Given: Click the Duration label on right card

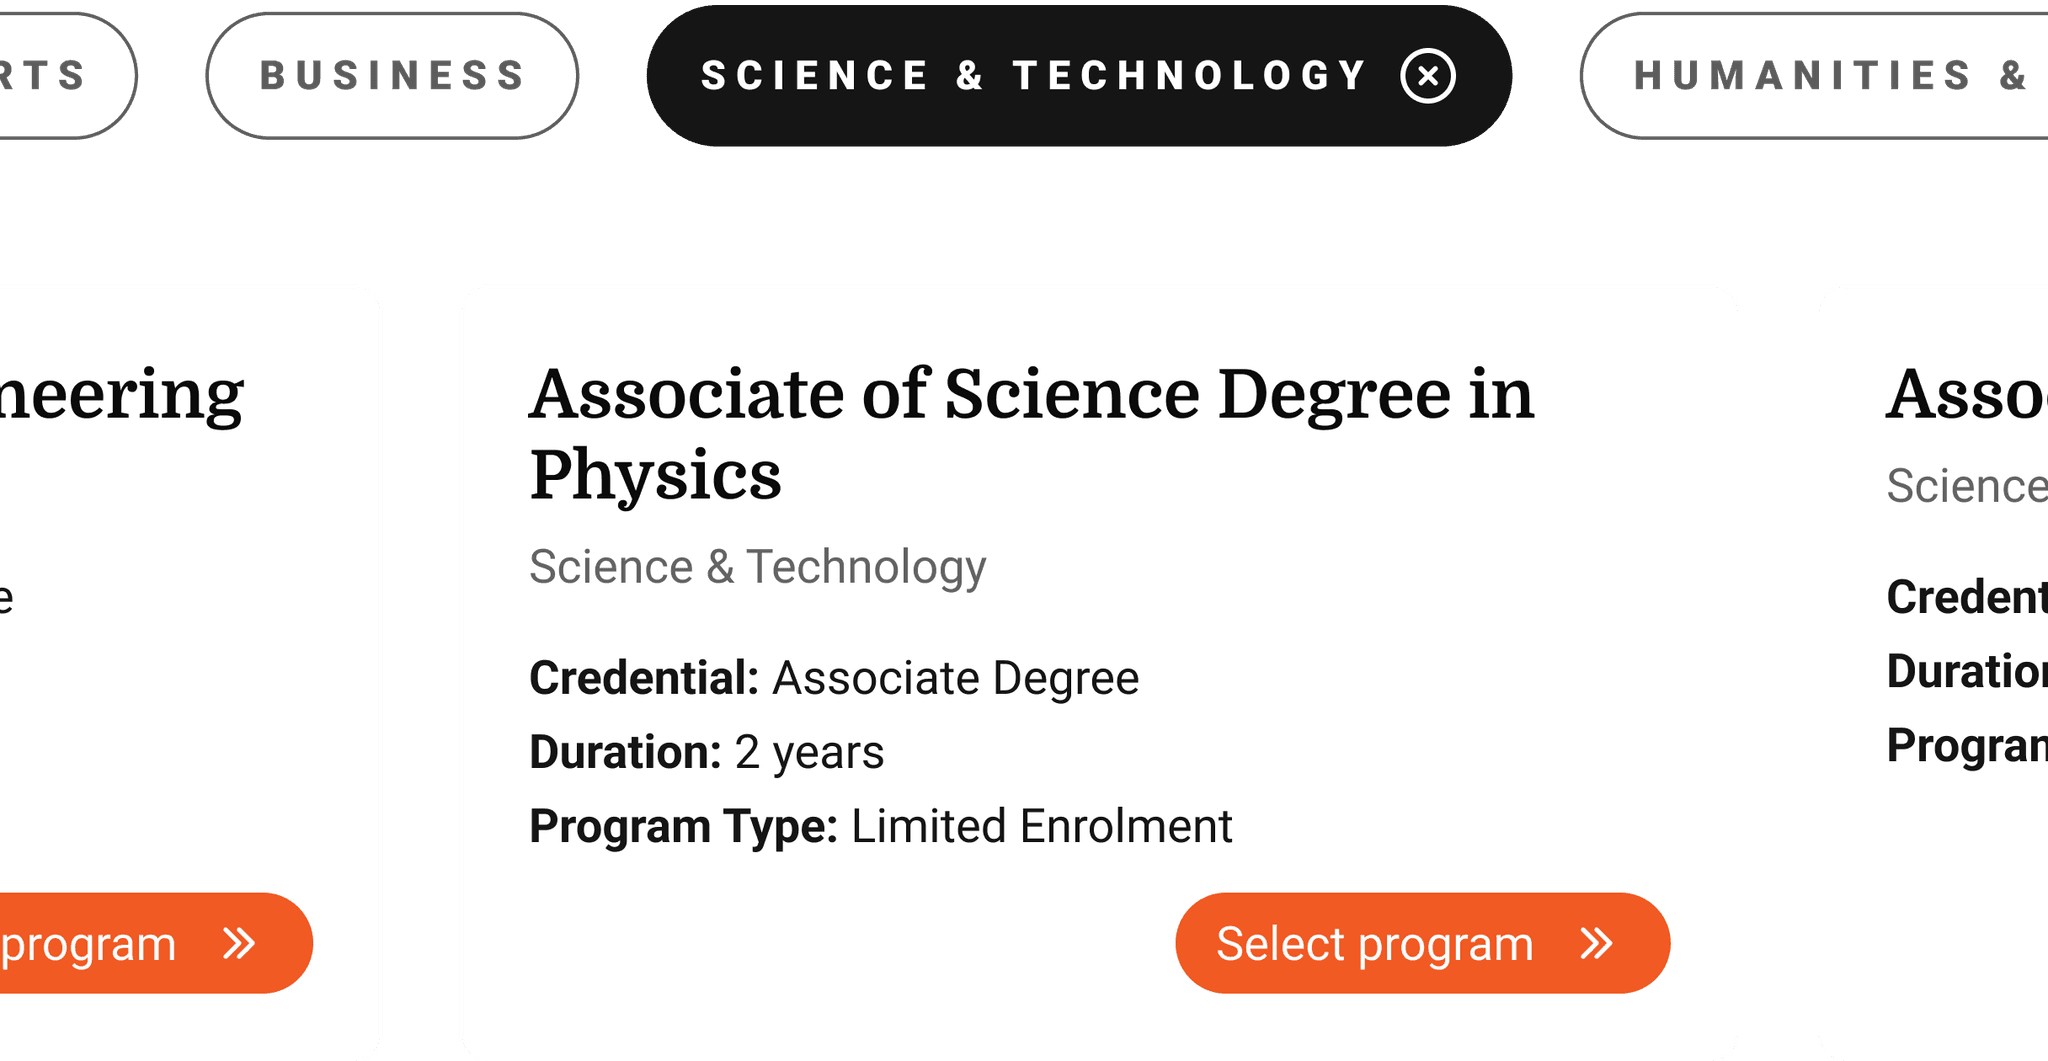Looking at the screenshot, I should [1966, 671].
